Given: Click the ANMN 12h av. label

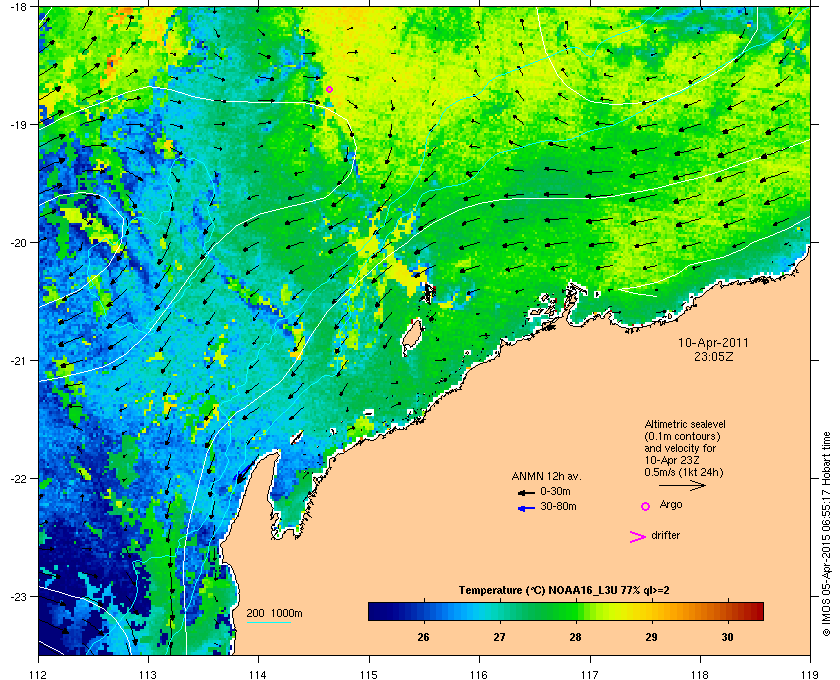Looking at the screenshot, I should 546,476.
